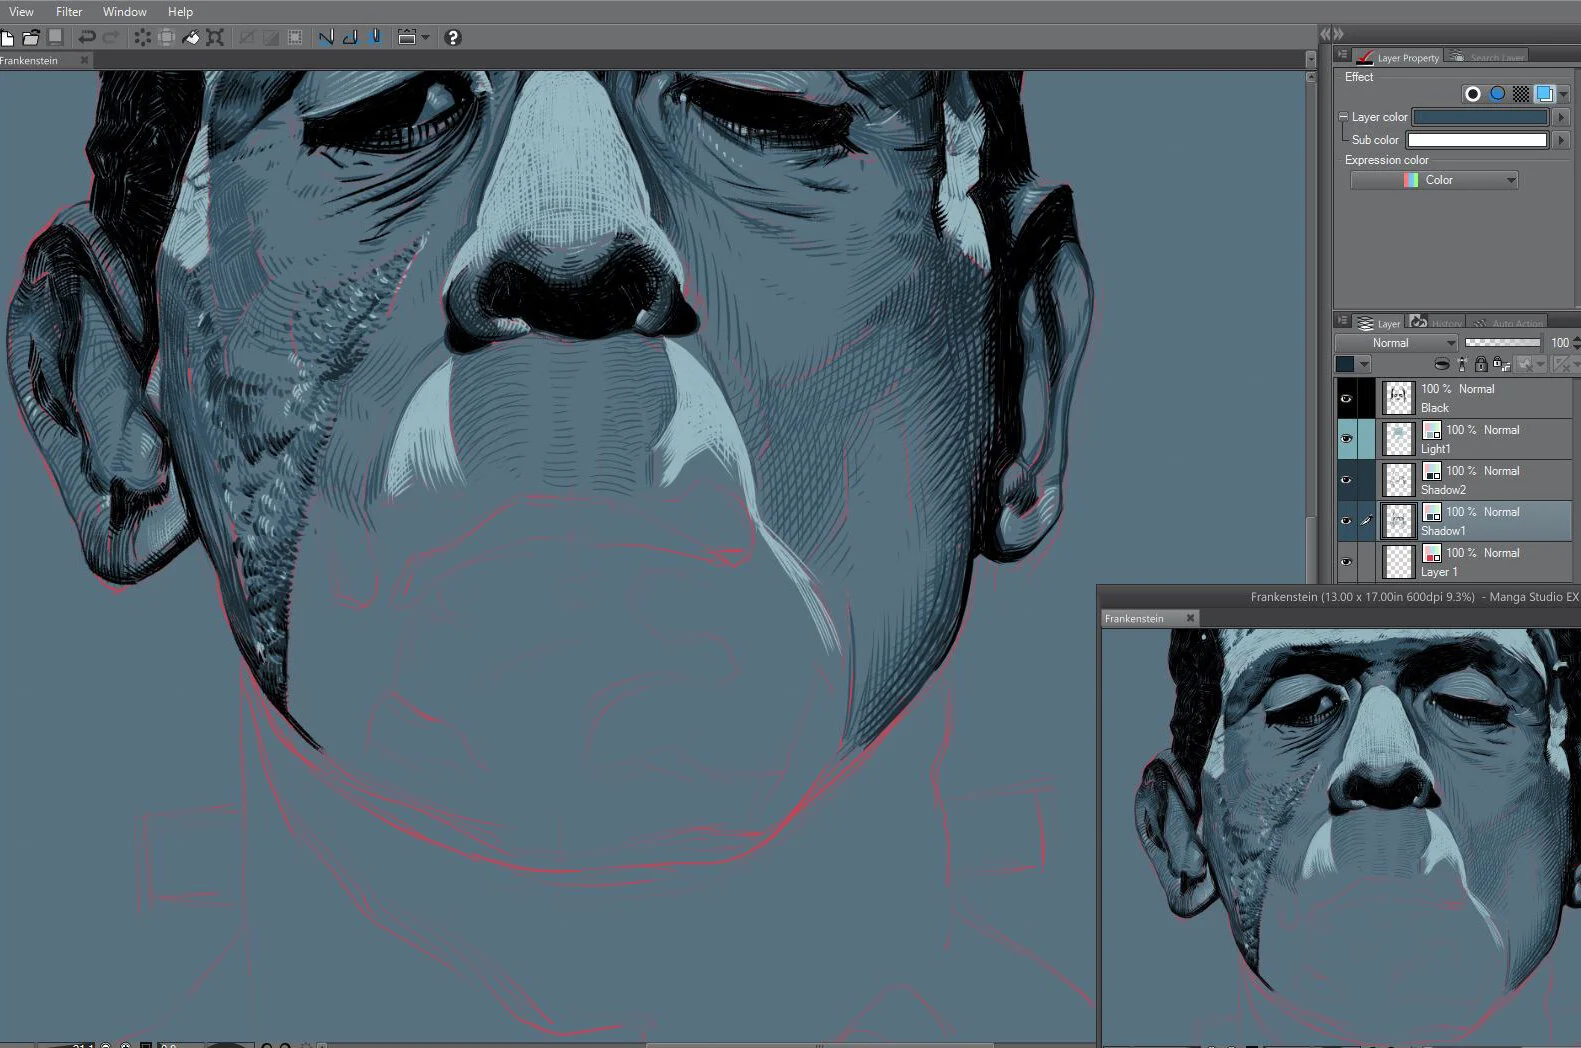
Task: Toggle Snap to Ruler icon
Action: (x=326, y=38)
